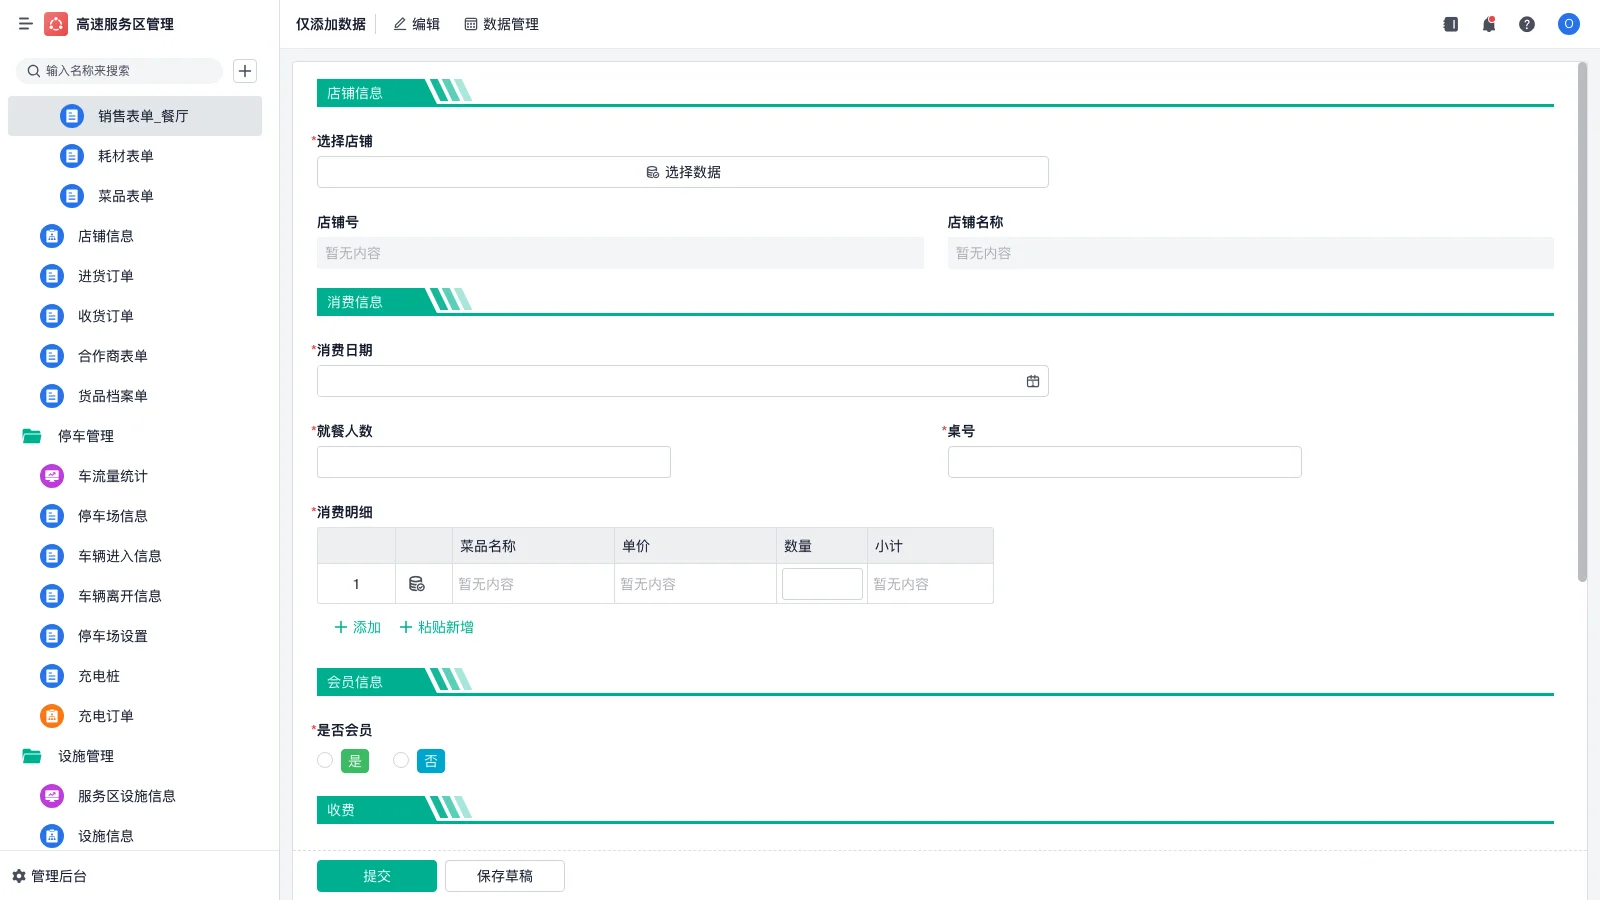Open the 数据管理 tab

click(501, 24)
